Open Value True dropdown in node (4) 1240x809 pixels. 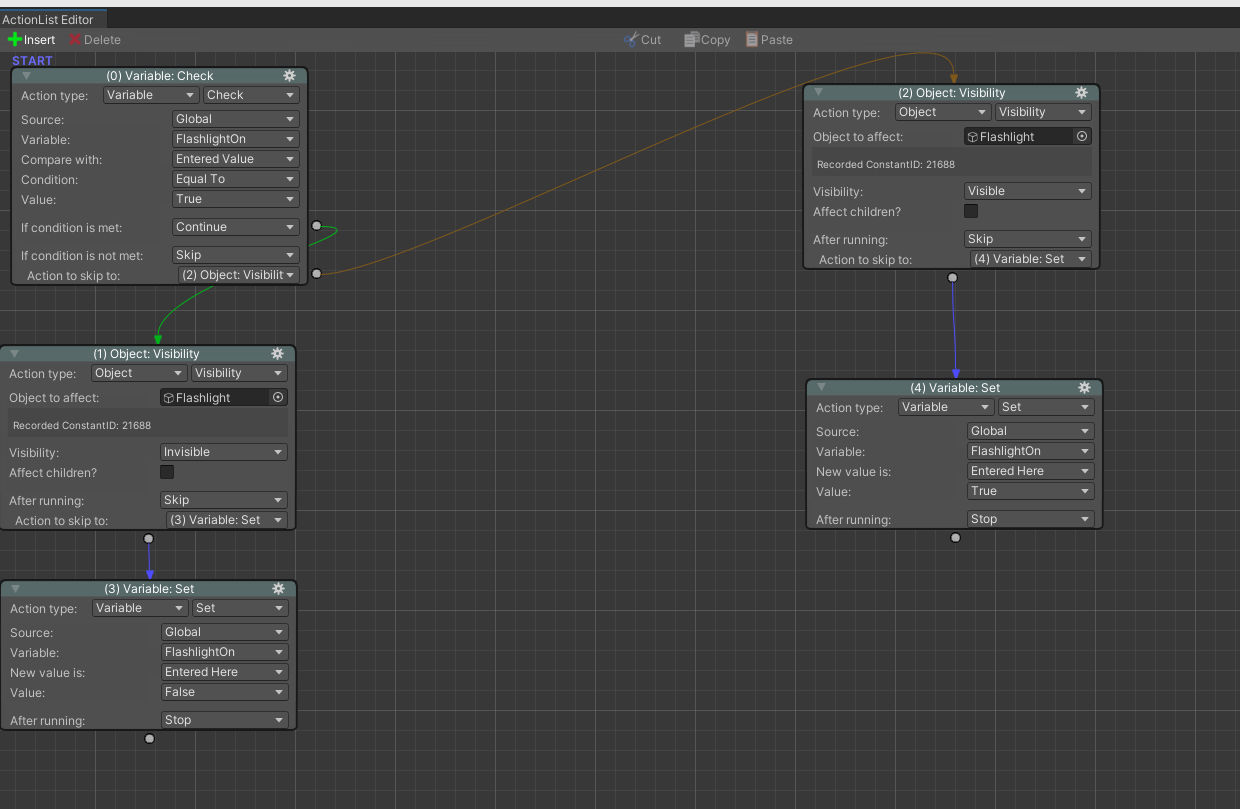[1031, 491]
